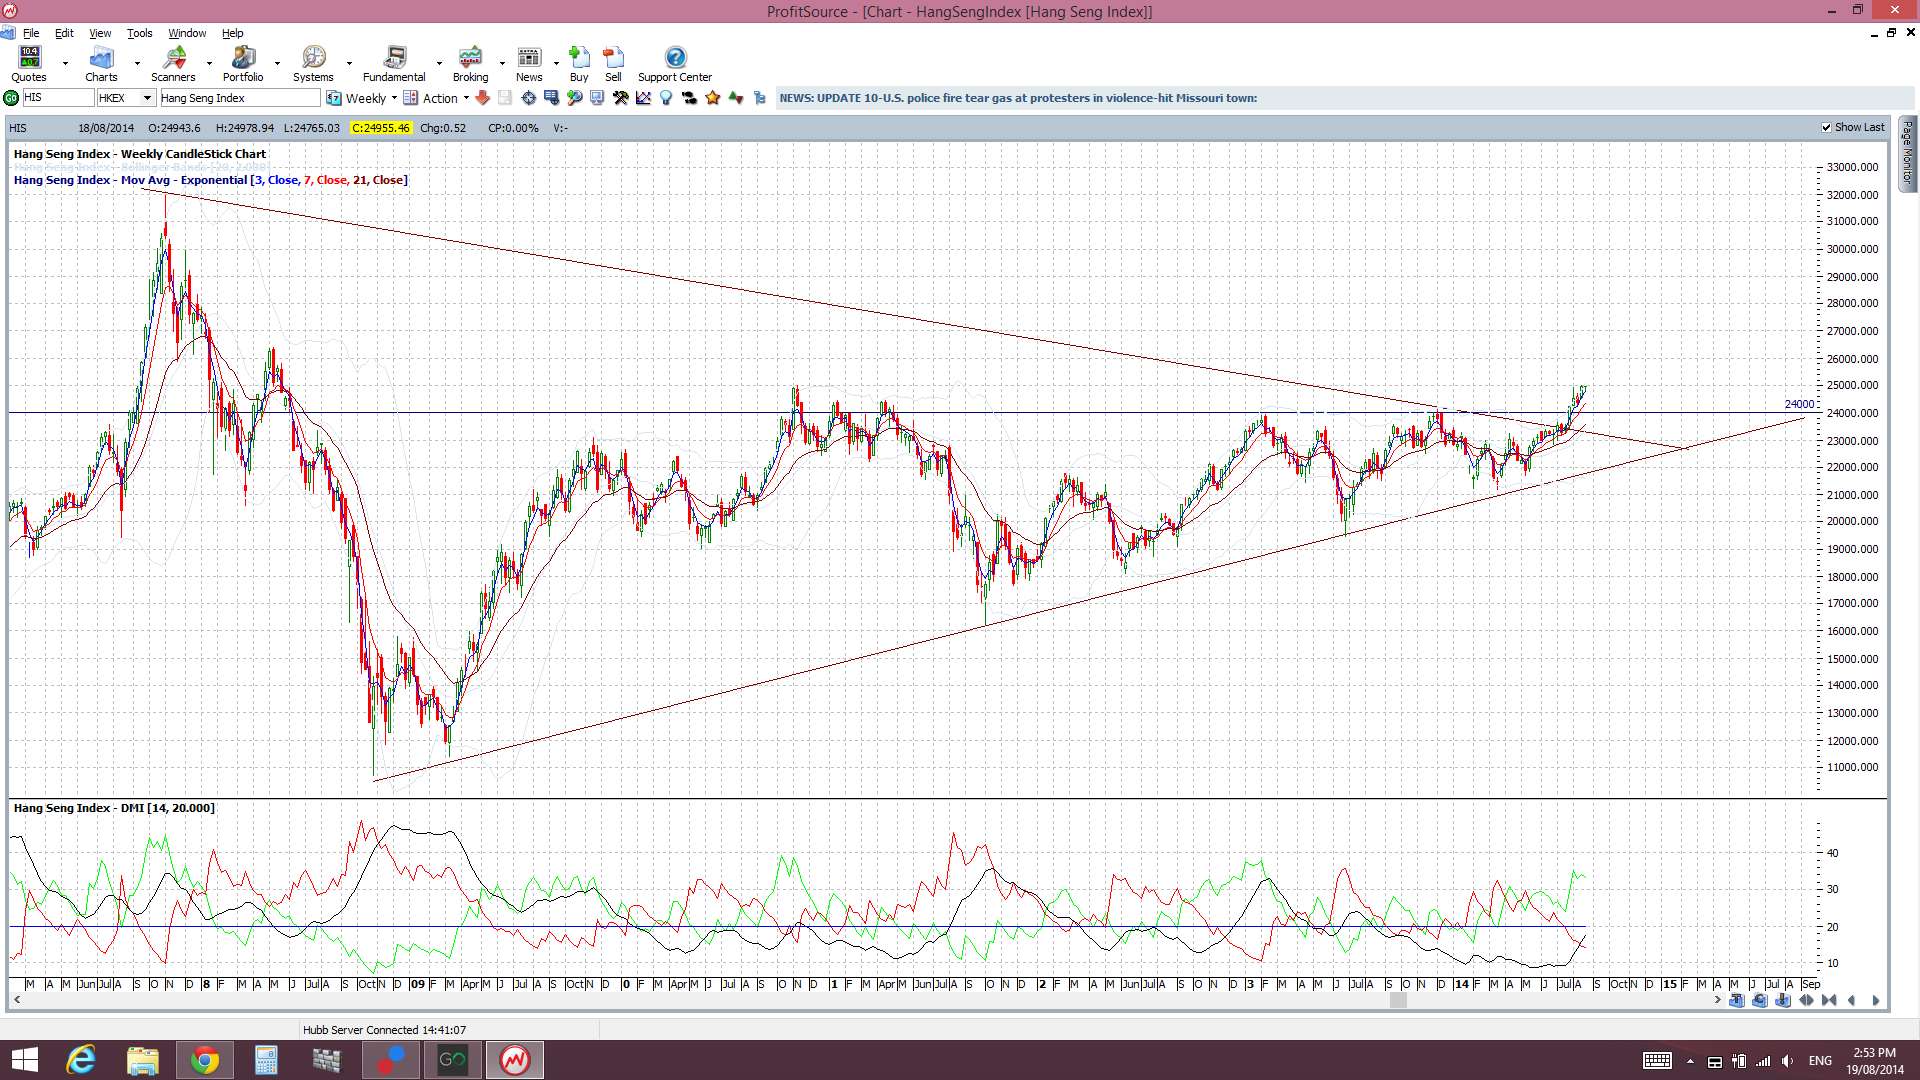Image resolution: width=1920 pixels, height=1080 pixels.
Task: Click the magnifier zoom tool icon
Action: pos(574,98)
